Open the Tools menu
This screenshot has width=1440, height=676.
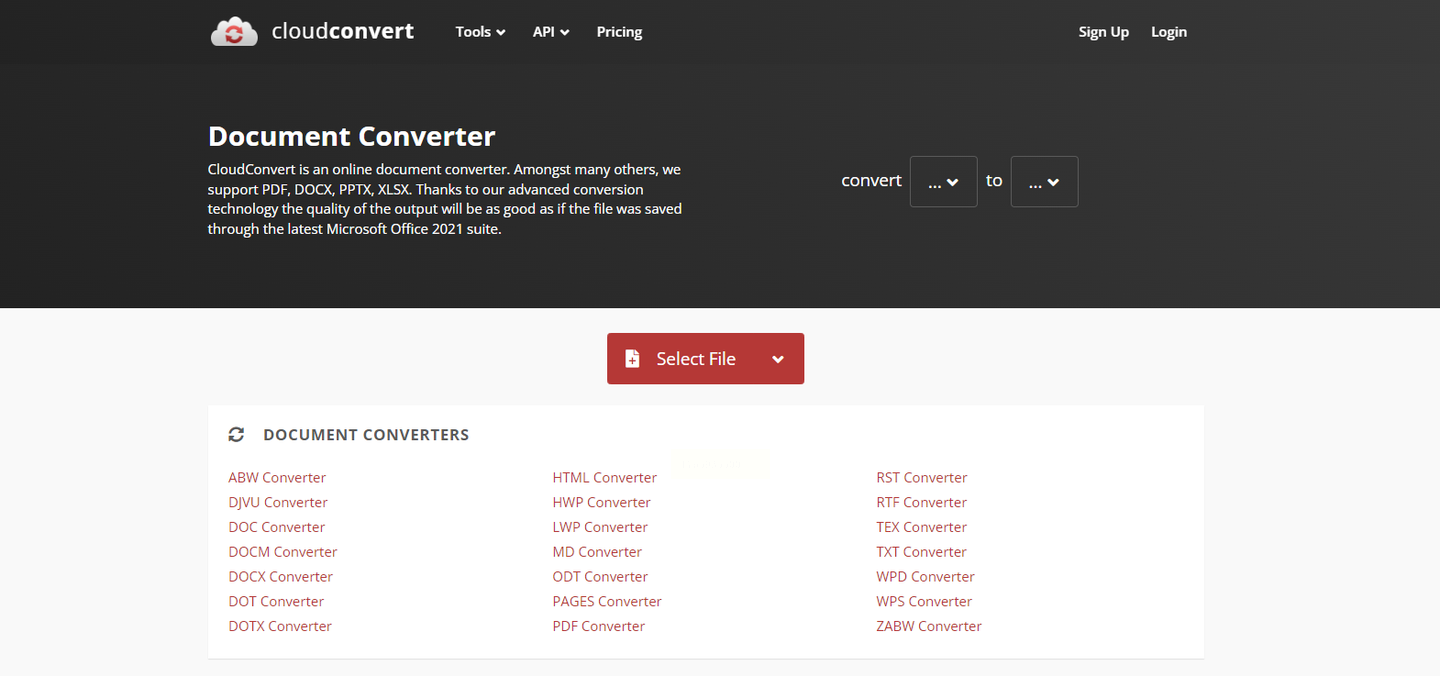(x=480, y=32)
